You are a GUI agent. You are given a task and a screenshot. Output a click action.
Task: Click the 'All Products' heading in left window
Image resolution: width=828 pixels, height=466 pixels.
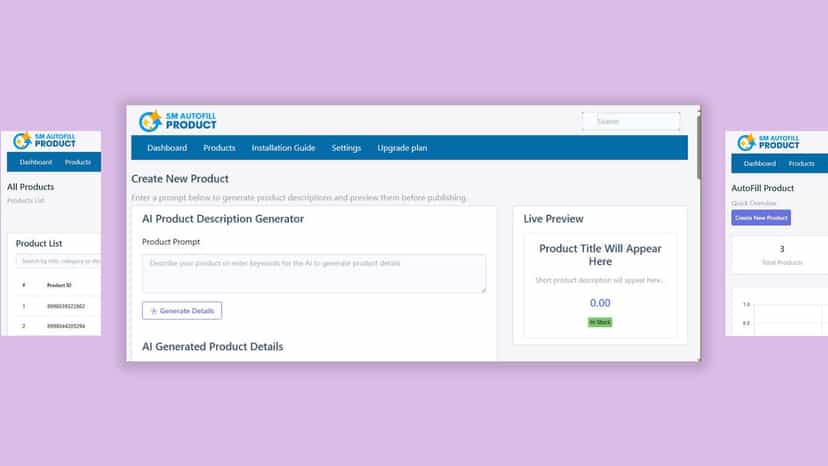click(x=31, y=187)
